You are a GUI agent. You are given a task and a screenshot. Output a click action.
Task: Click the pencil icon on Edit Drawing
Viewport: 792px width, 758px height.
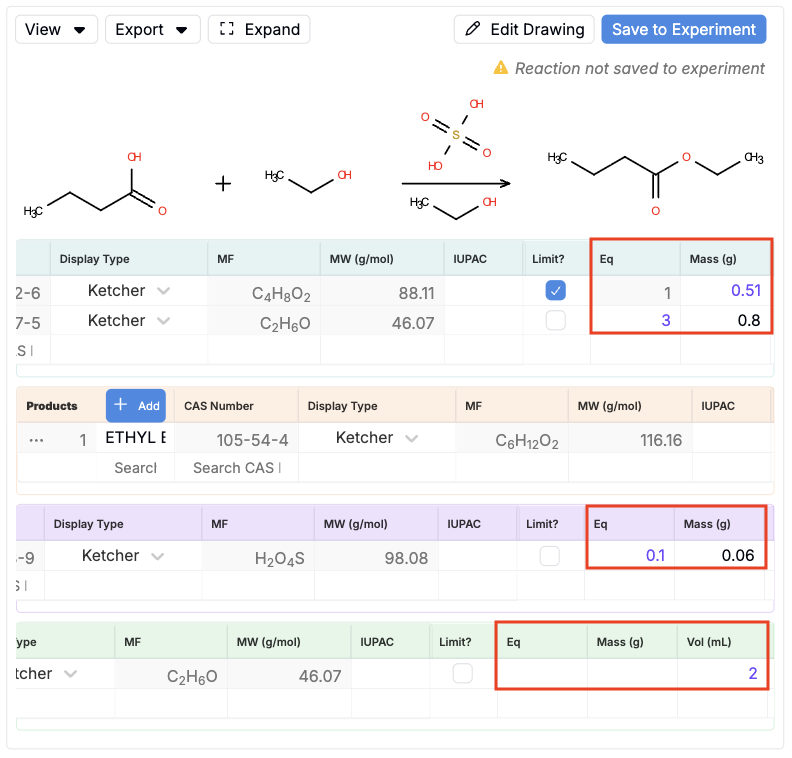(472, 29)
